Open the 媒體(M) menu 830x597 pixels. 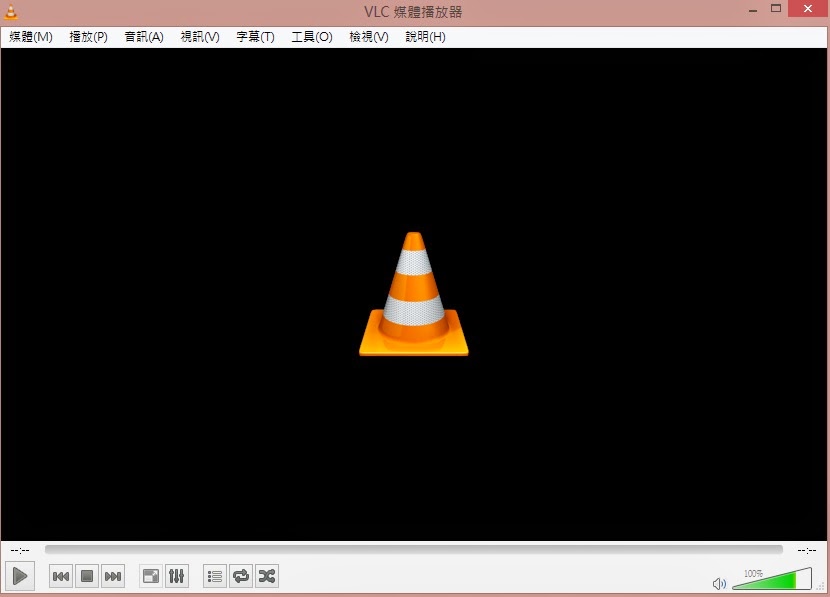click(31, 37)
